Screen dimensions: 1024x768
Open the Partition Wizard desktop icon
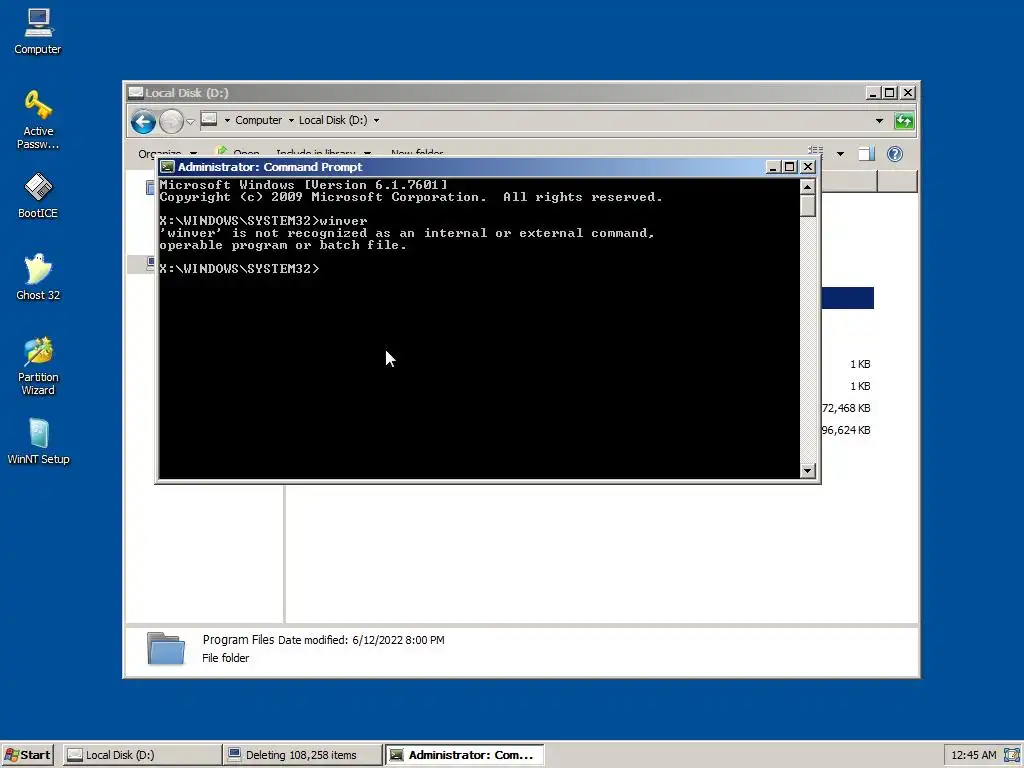38,366
